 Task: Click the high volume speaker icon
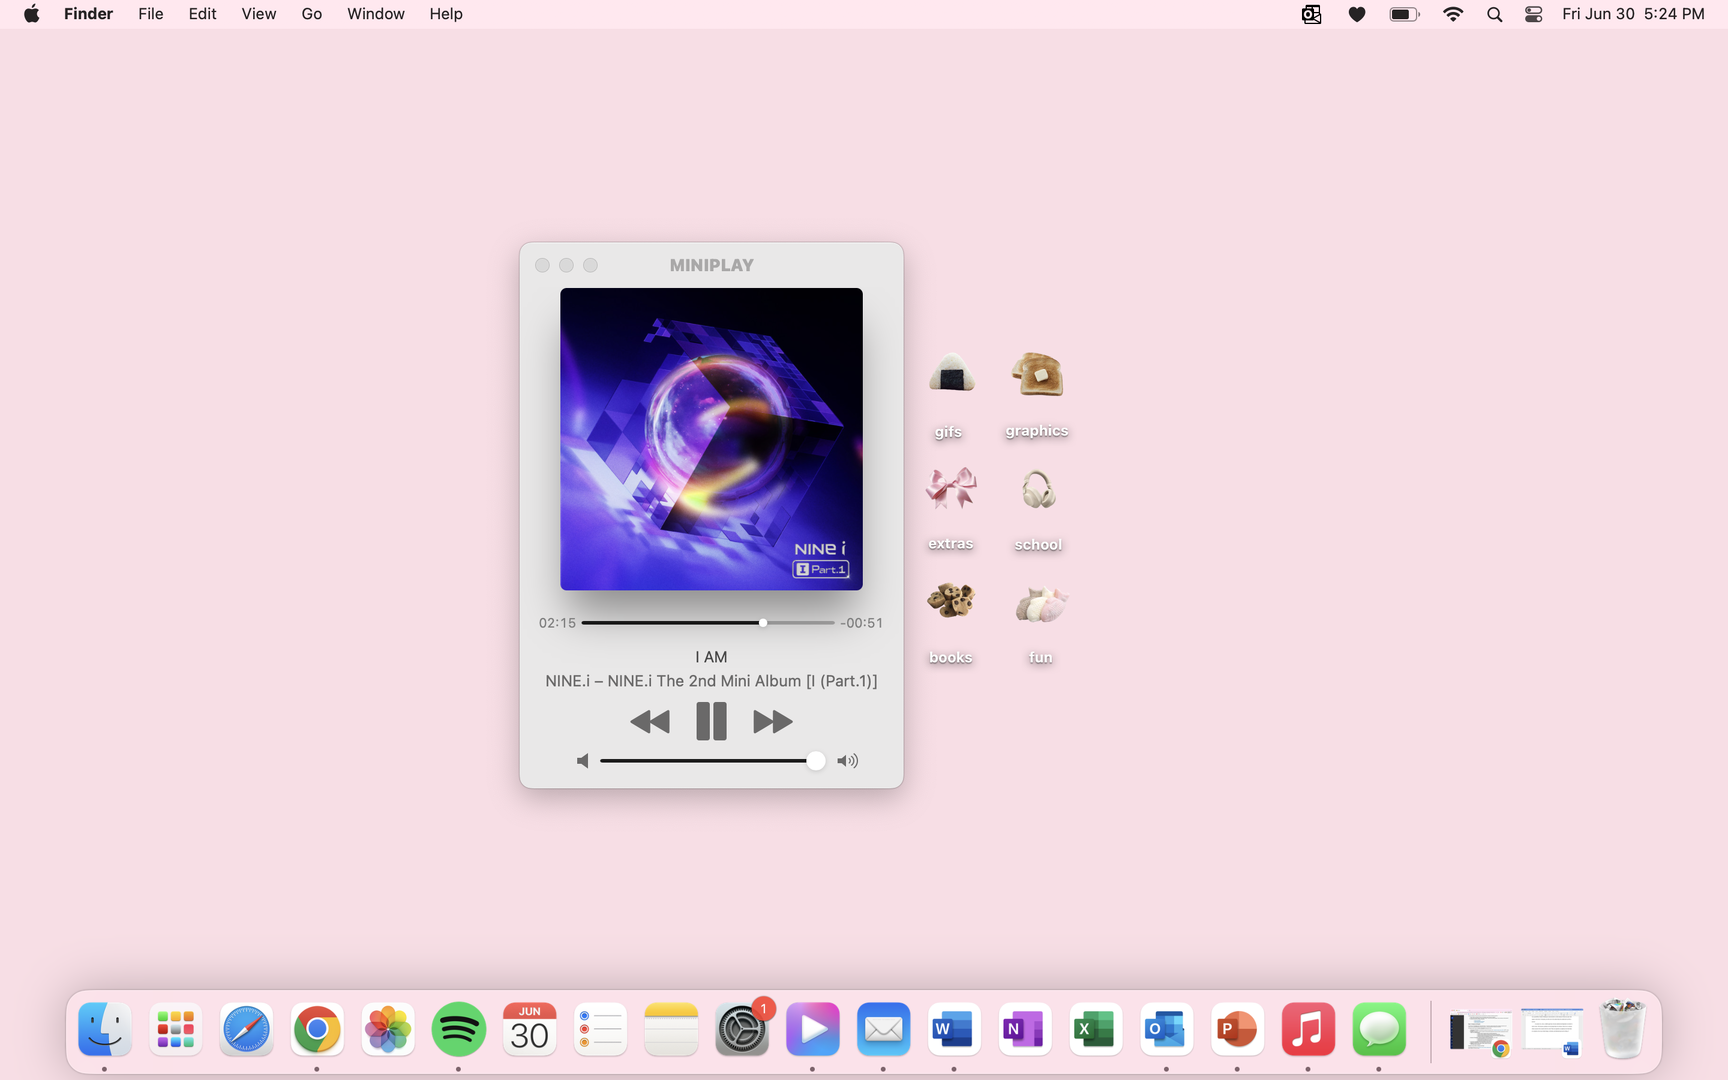pyautogui.click(x=847, y=761)
